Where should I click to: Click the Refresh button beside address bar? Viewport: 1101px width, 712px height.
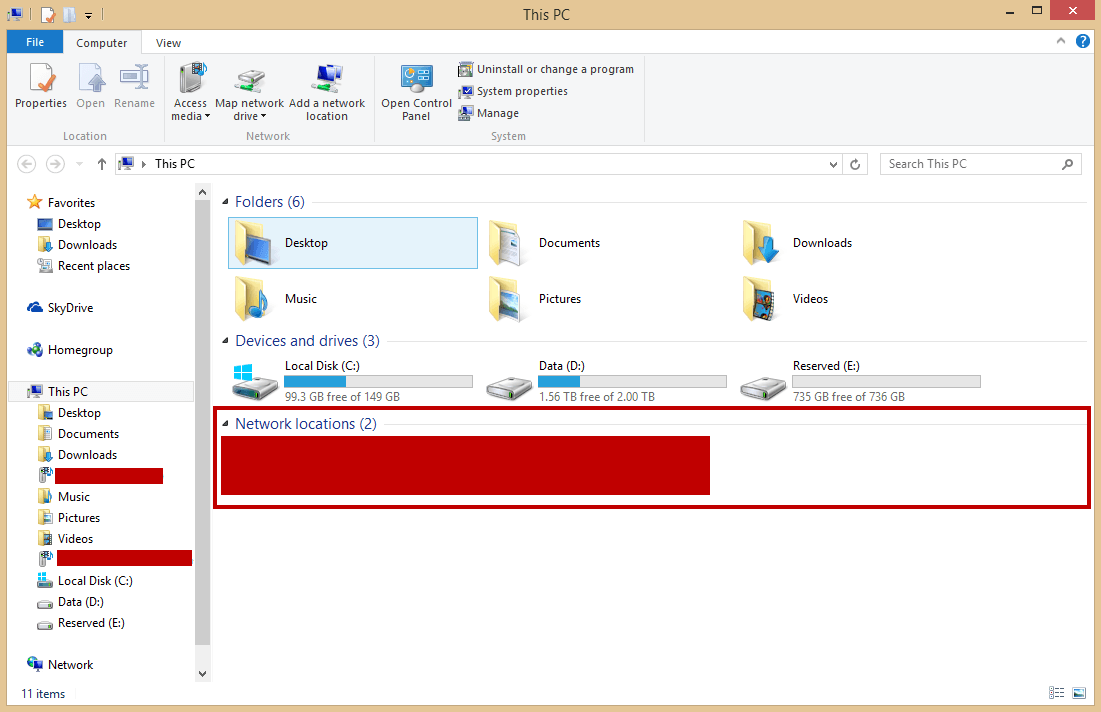click(x=855, y=164)
